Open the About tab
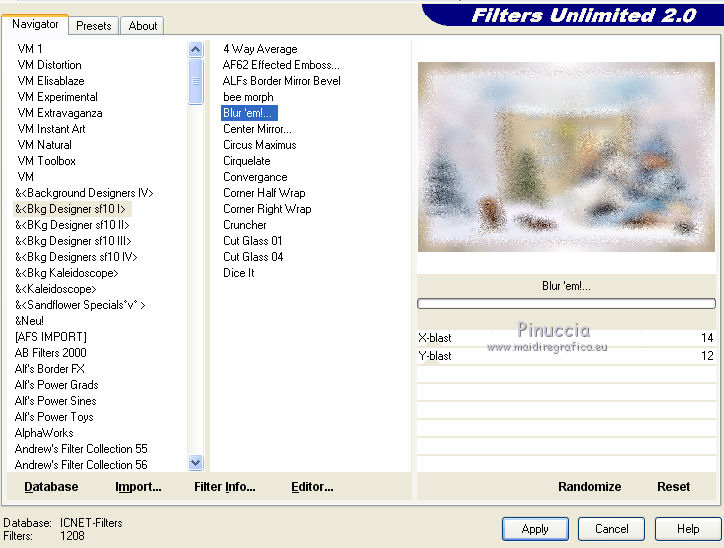Image resolution: width=724 pixels, height=548 pixels. click(143, 26)
